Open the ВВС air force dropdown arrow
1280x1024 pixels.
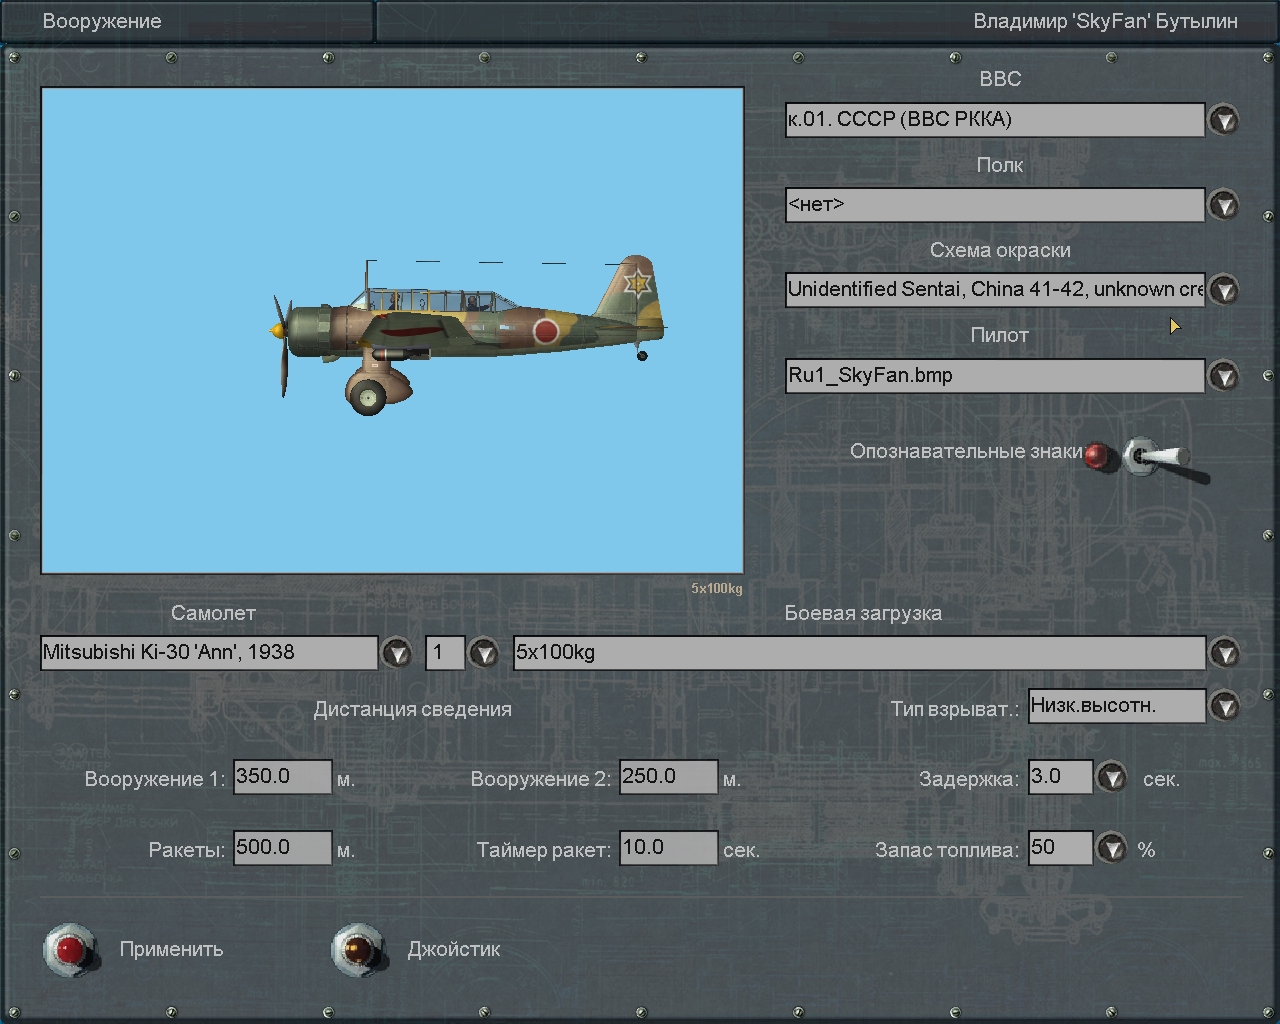point(1224,120)
